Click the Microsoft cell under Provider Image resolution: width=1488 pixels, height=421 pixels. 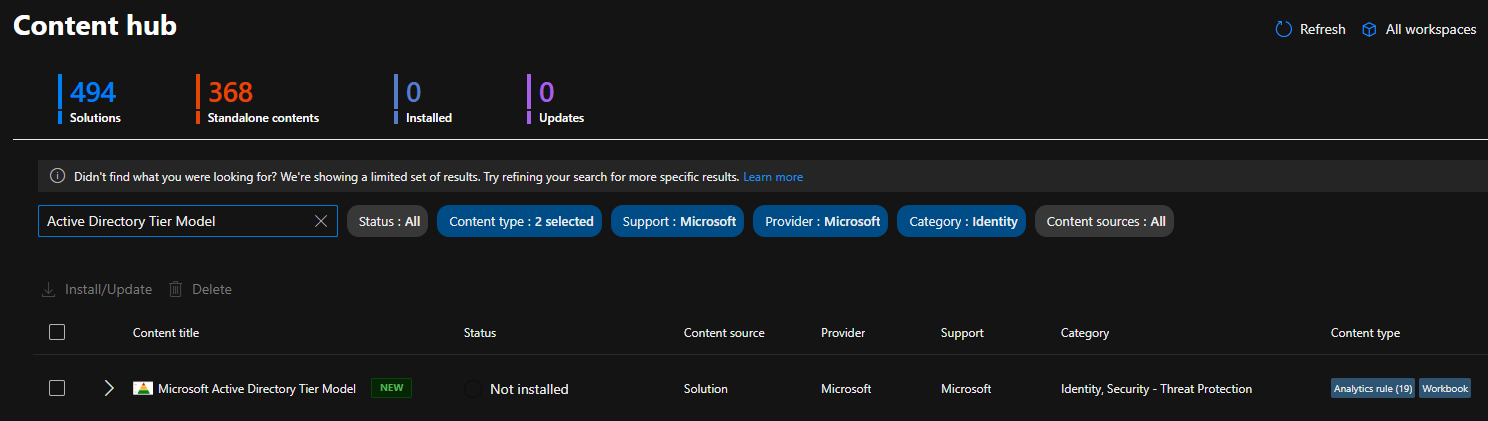coord(846,388)
